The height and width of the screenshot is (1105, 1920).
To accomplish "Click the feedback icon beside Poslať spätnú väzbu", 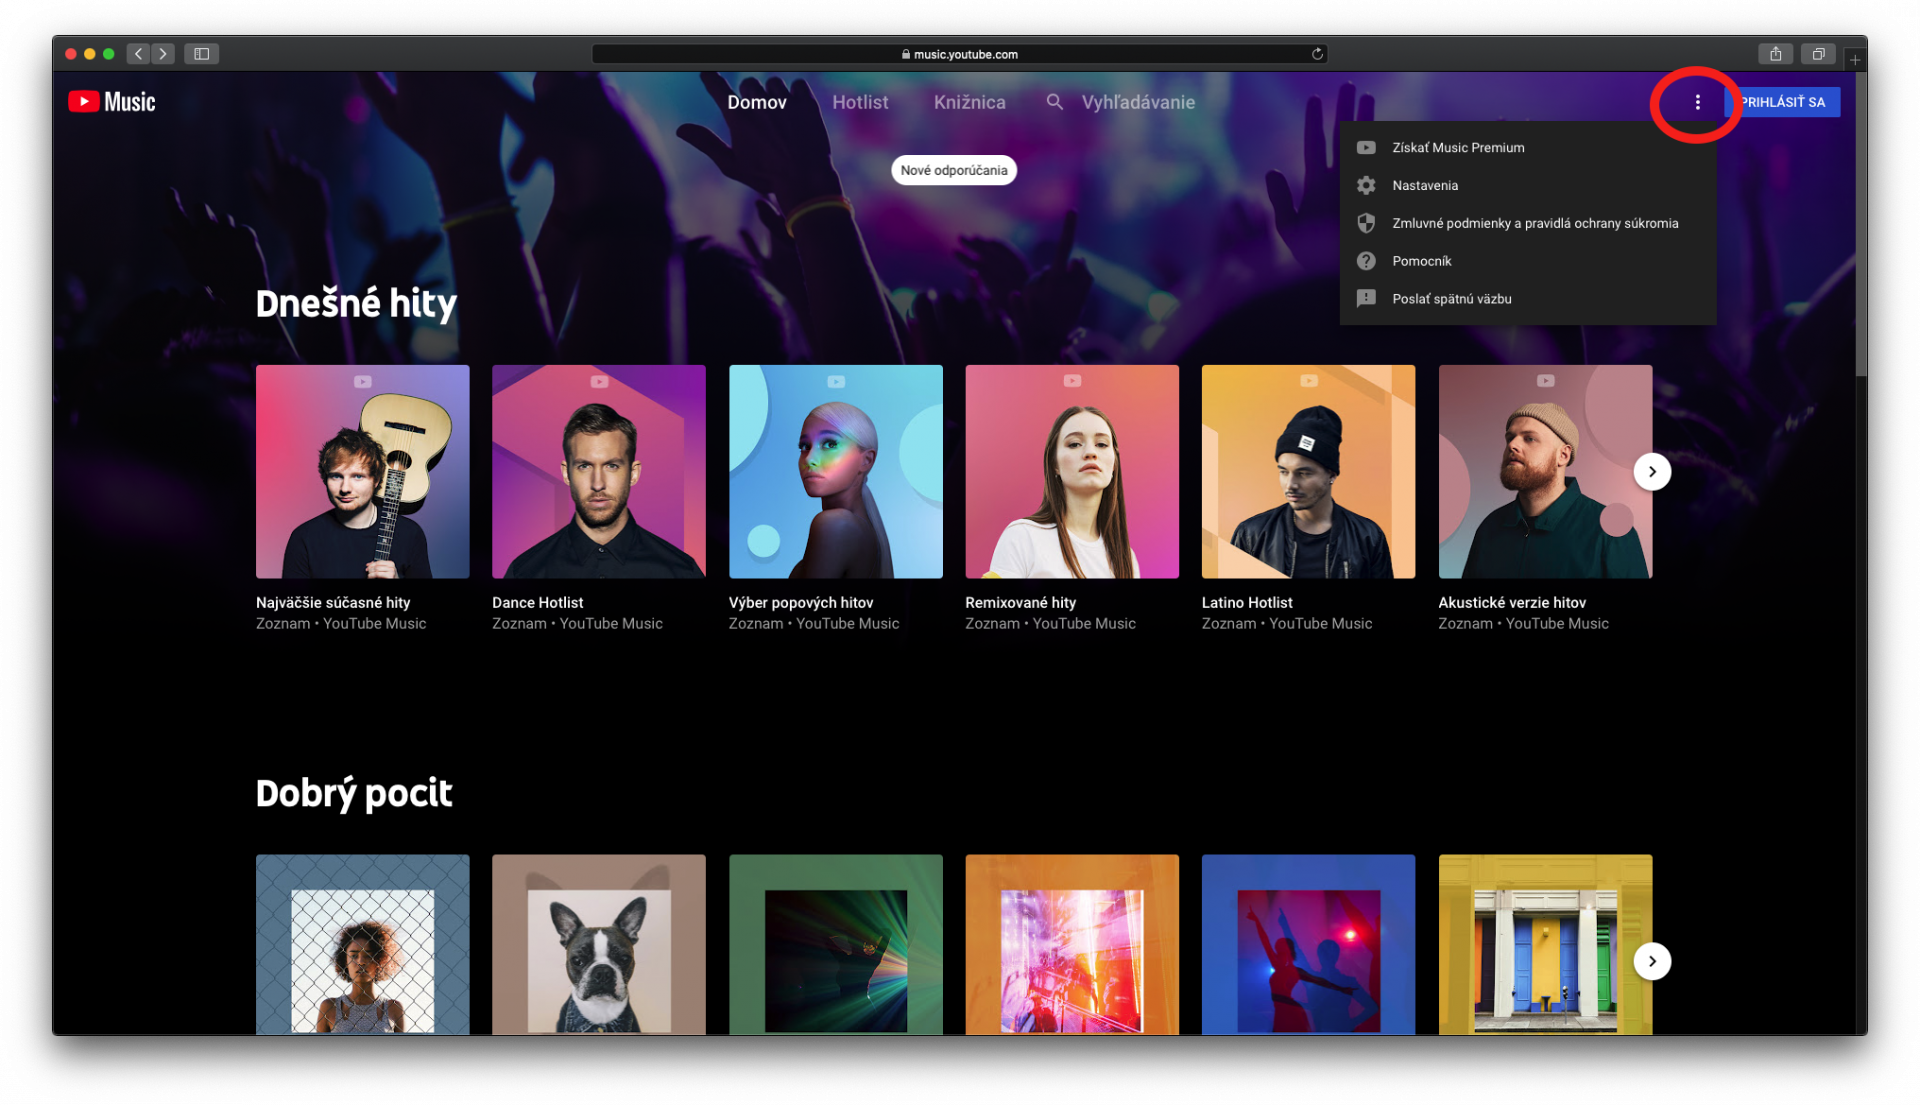I will (x=1366, y=299).
